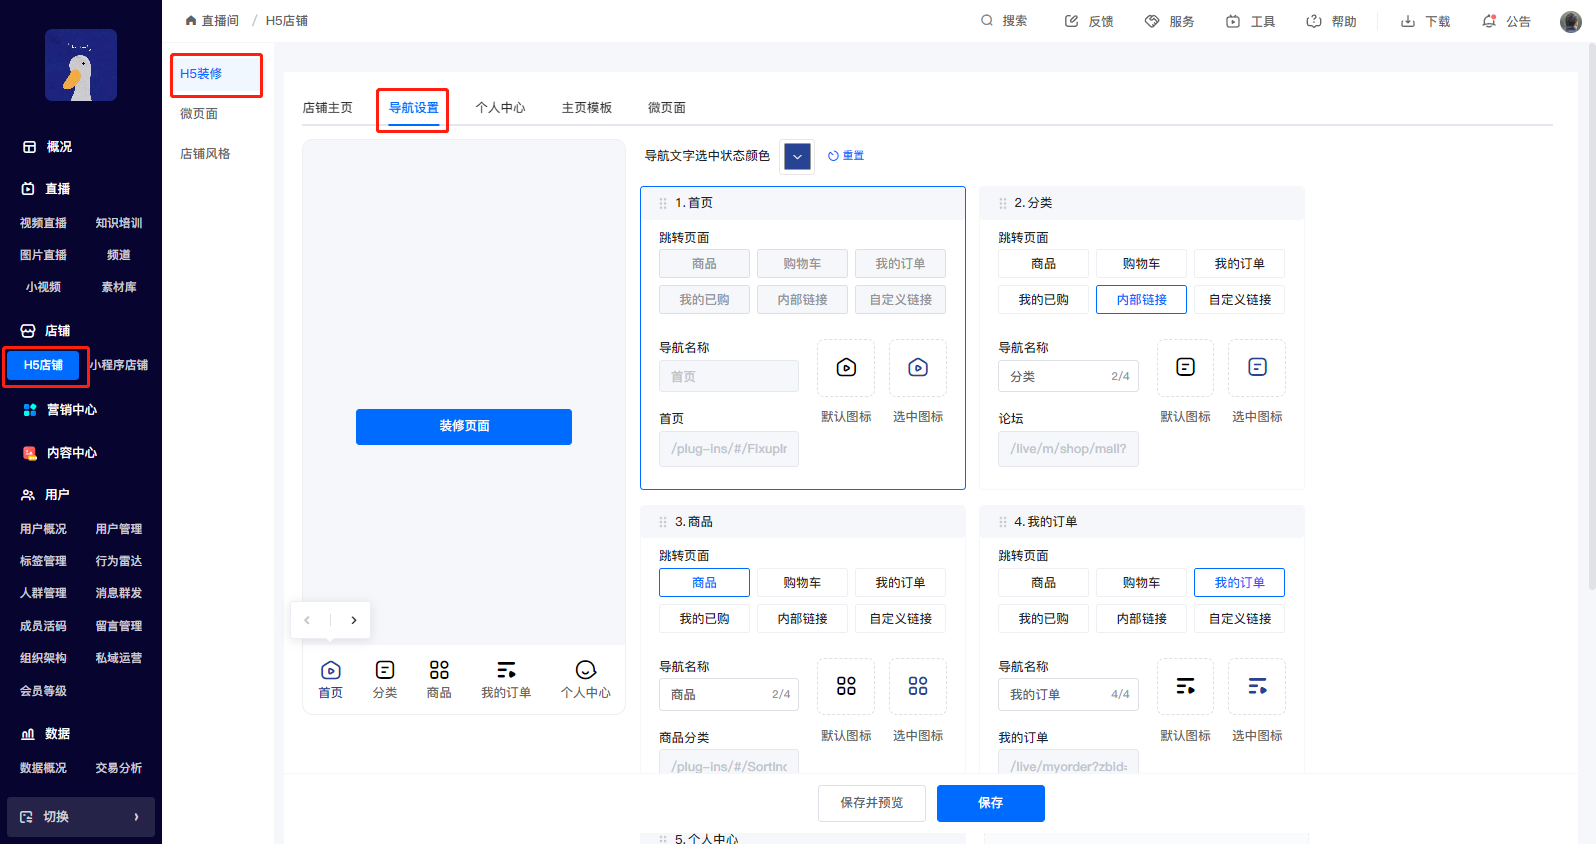
Task: Click the goose logo avatar in sidebar
Action: [81, 65]
